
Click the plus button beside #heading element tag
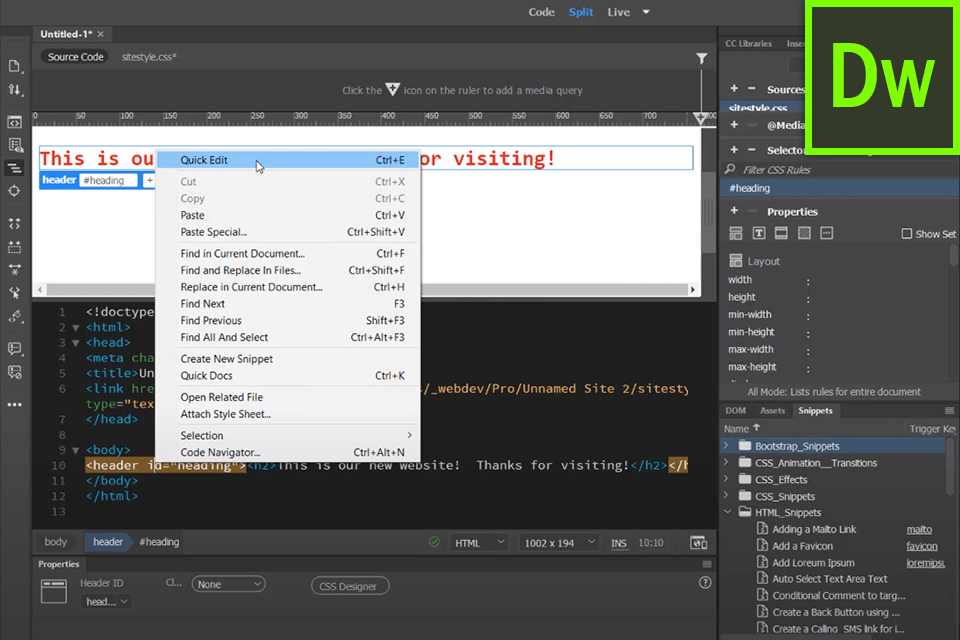click(149, 180)
